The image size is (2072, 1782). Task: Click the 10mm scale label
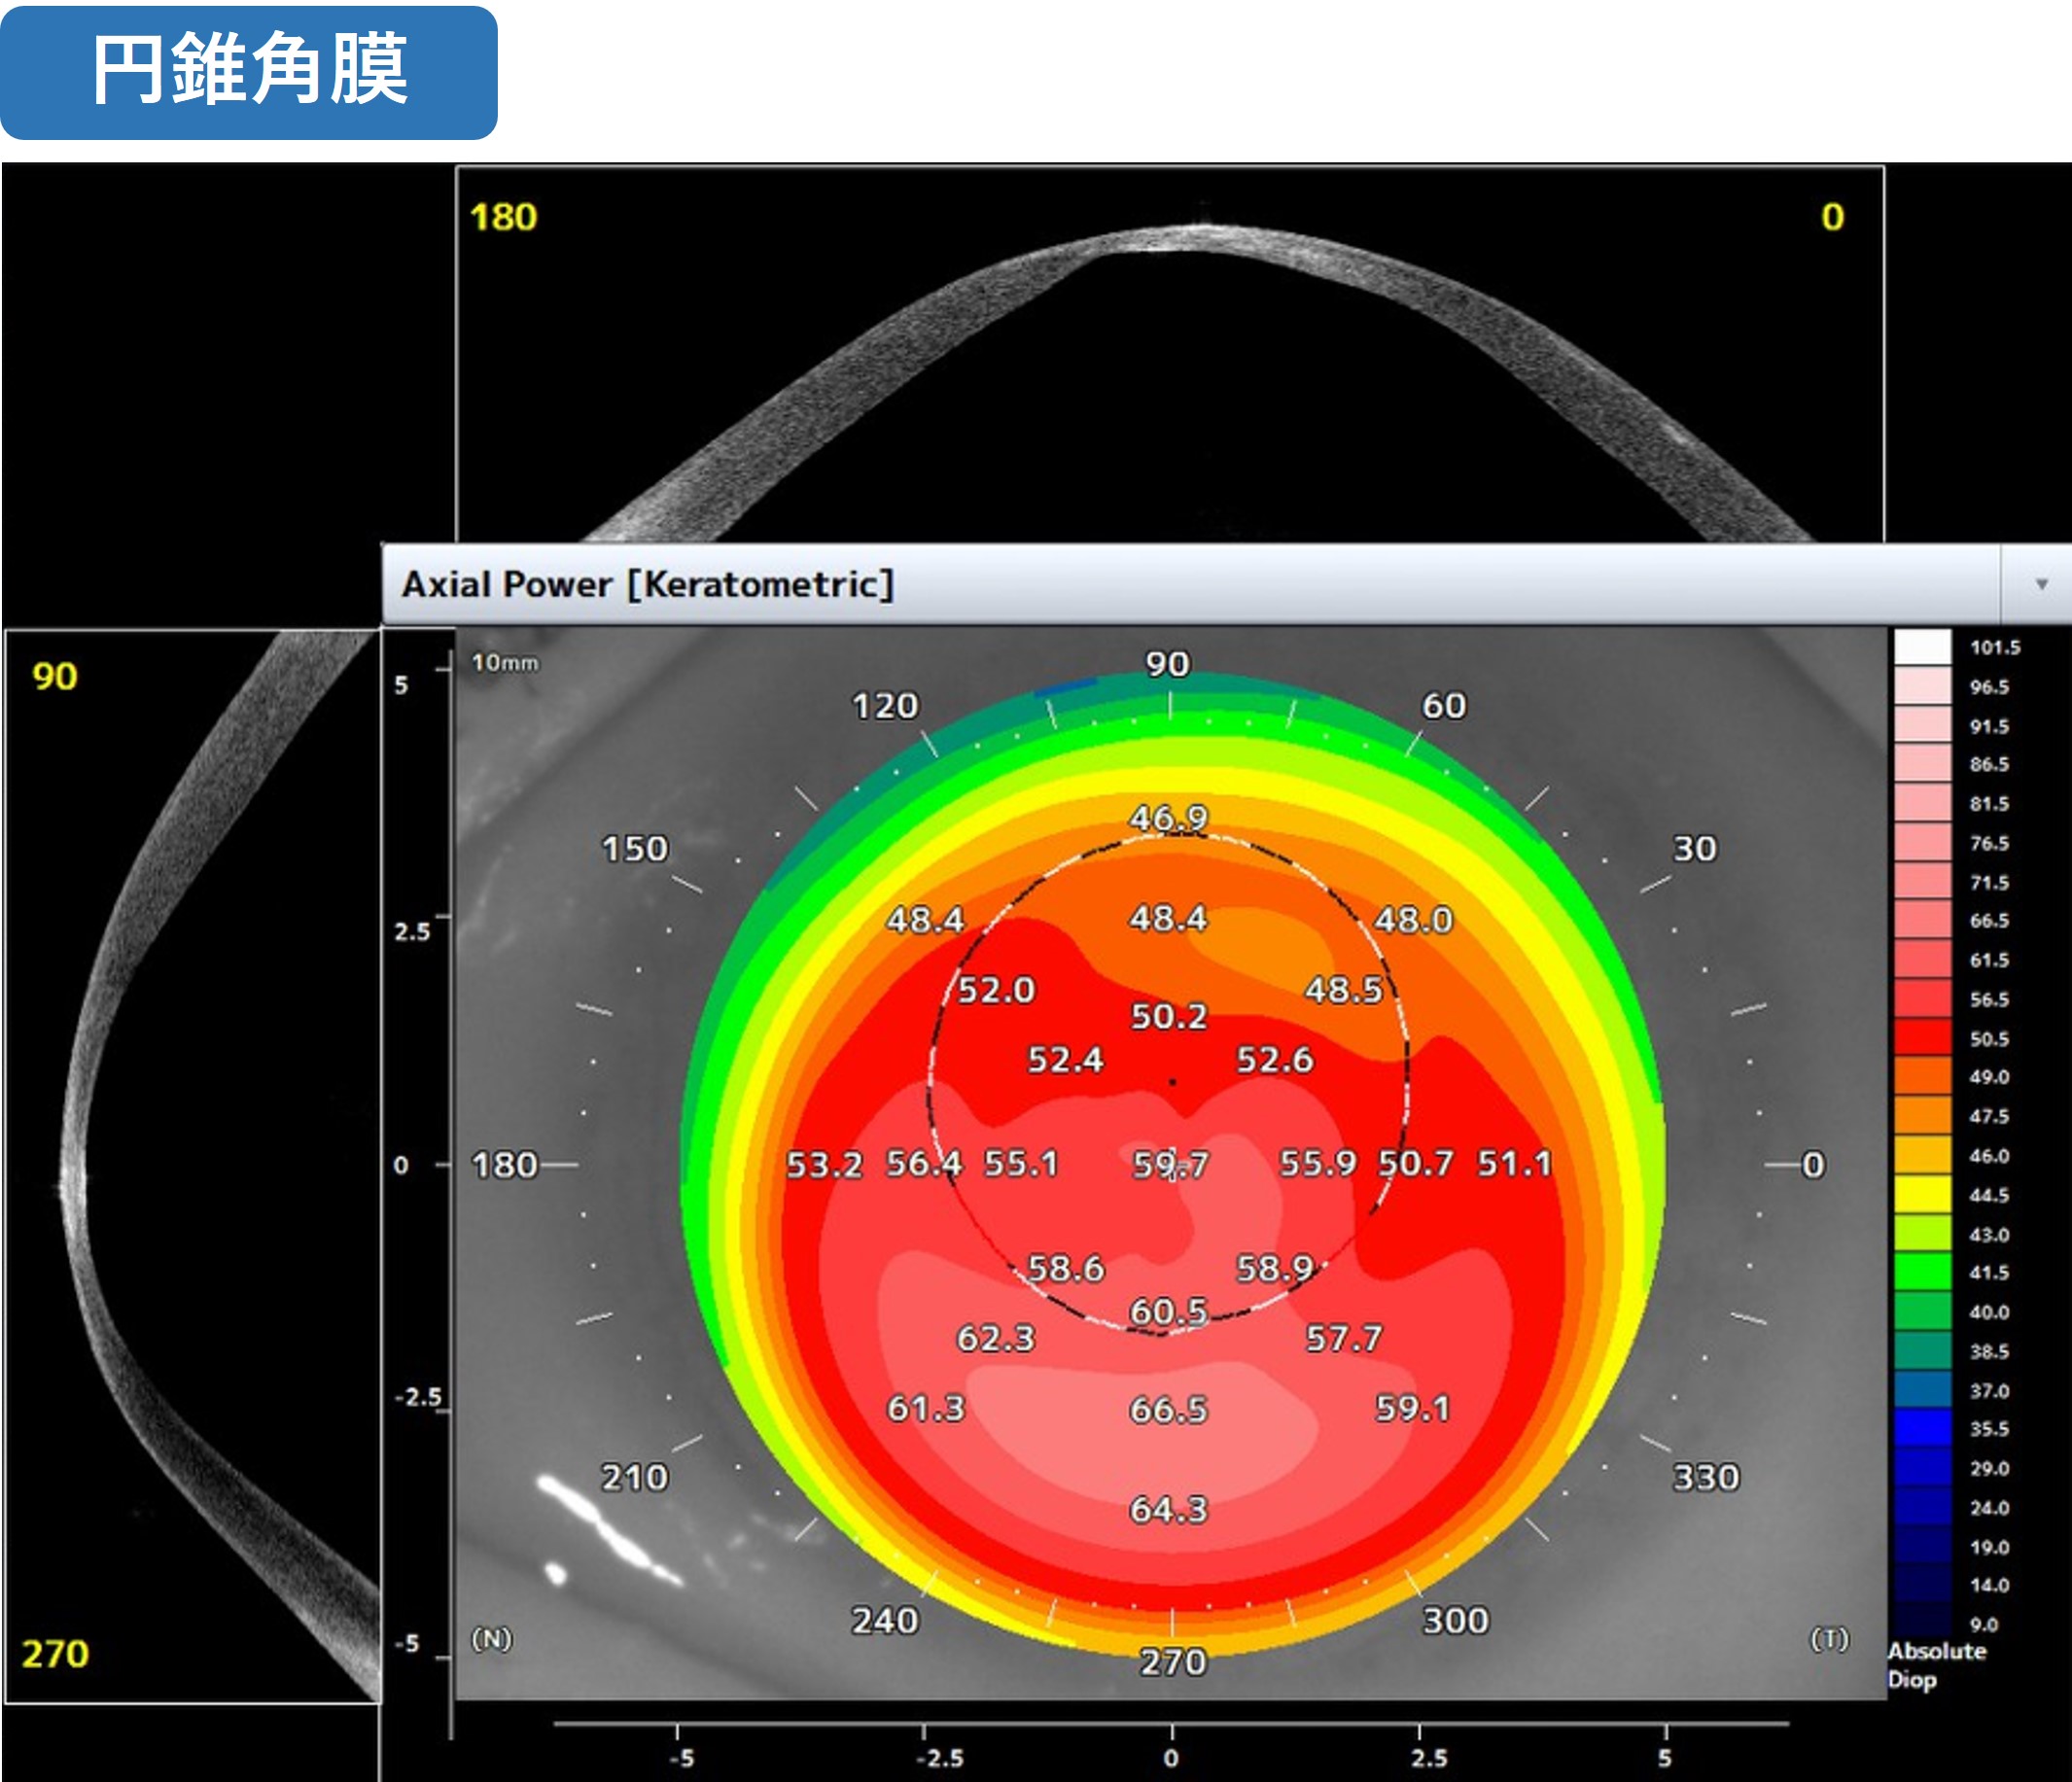tap(504, 662)
